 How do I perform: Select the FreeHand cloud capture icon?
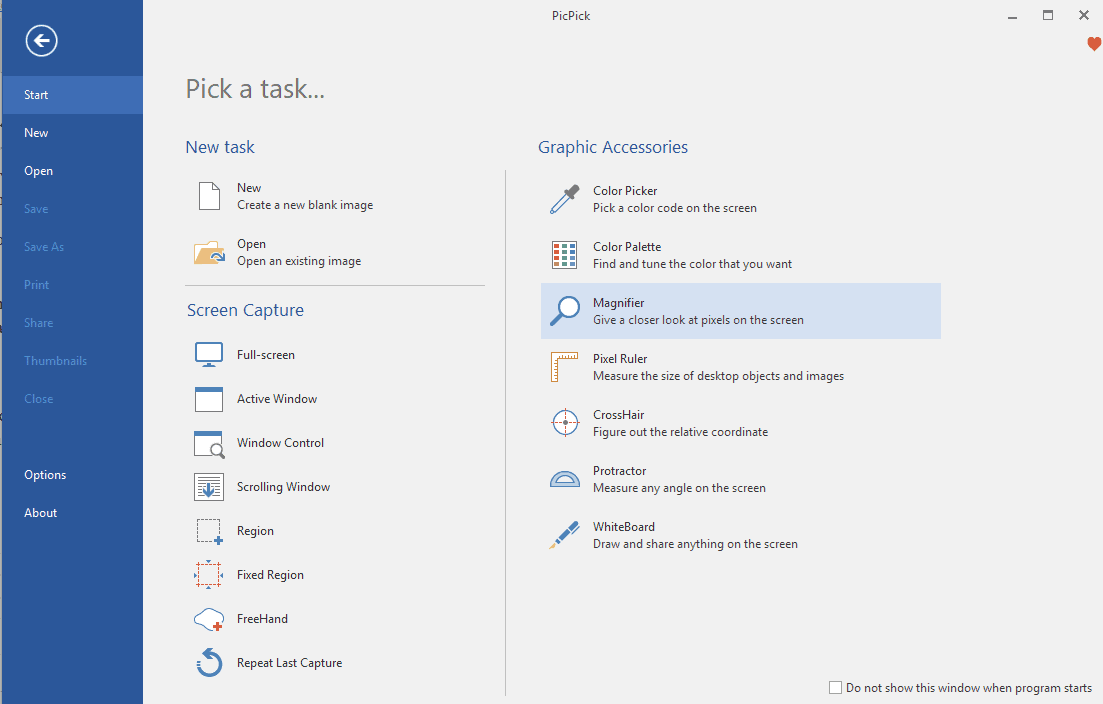point(209,619)
